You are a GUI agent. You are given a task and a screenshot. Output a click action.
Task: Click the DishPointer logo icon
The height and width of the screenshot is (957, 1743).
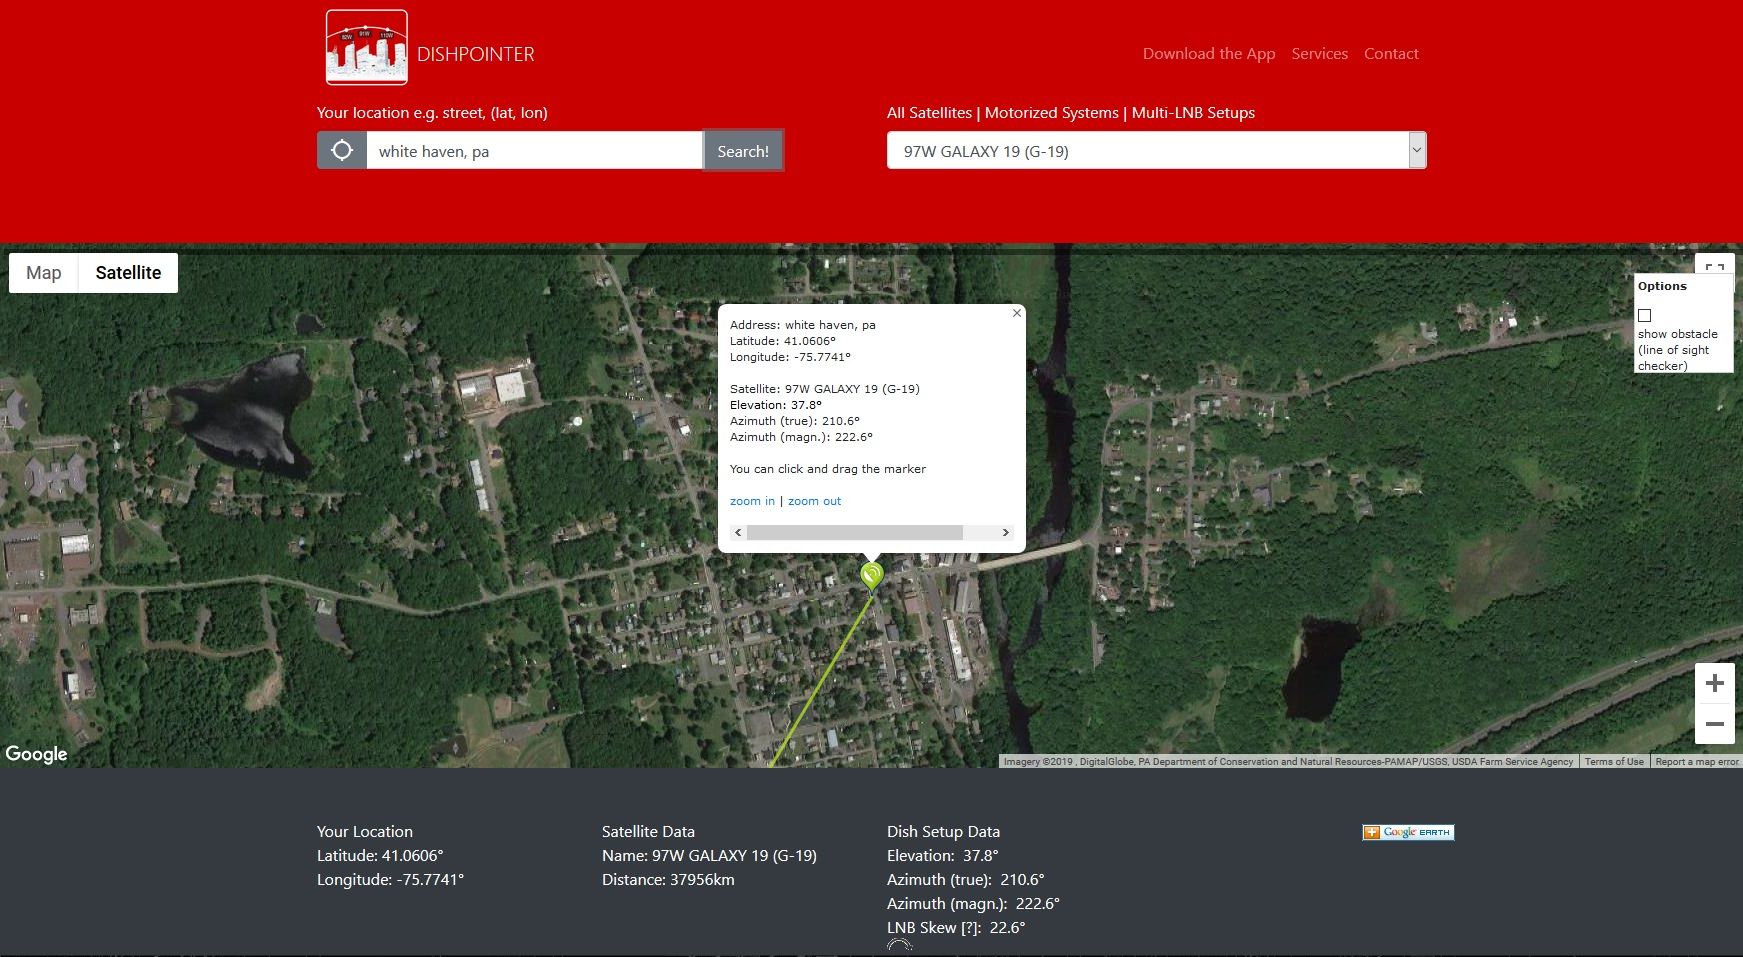(367, 47)
